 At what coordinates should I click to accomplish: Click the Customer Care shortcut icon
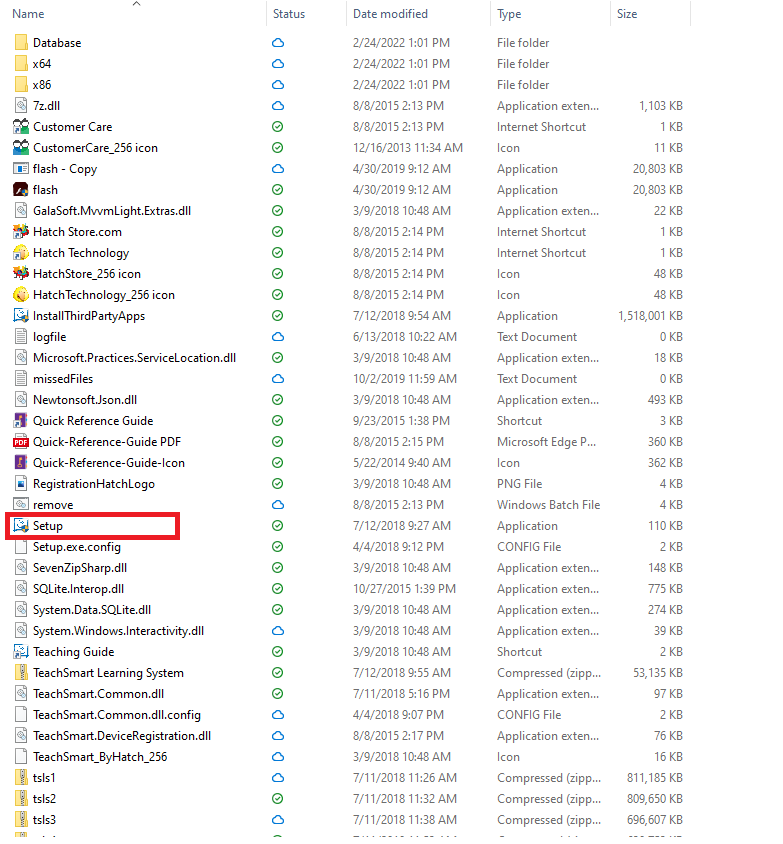click(x=21, y=127)
